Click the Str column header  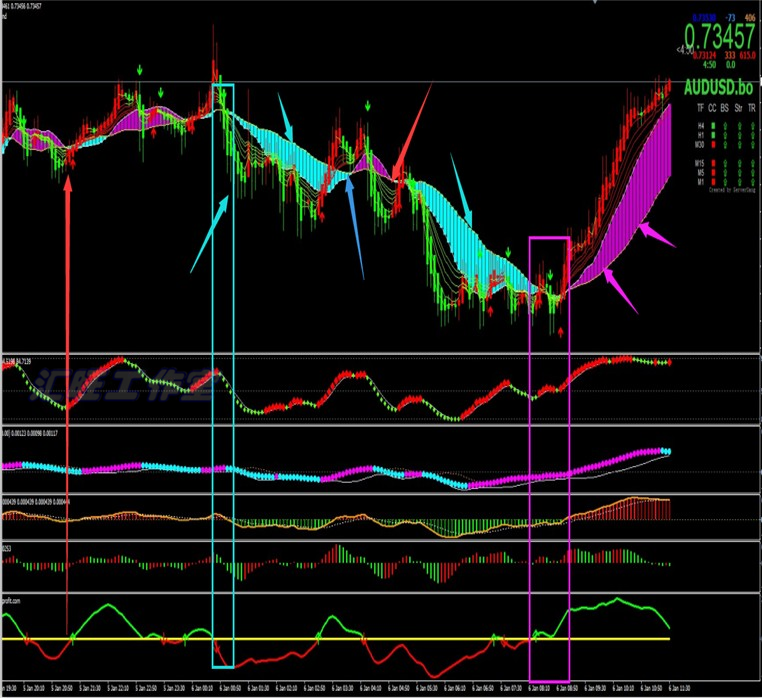(x=739, y=108)
